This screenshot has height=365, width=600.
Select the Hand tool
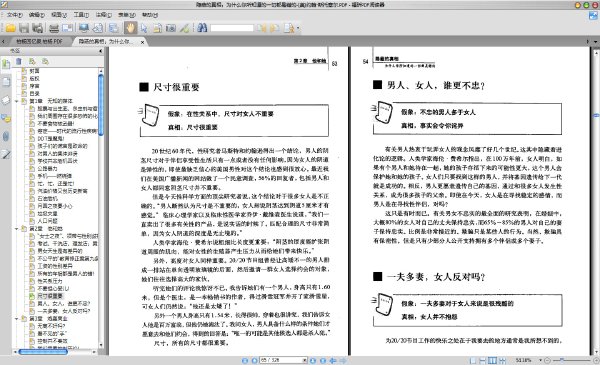point(130,28)
